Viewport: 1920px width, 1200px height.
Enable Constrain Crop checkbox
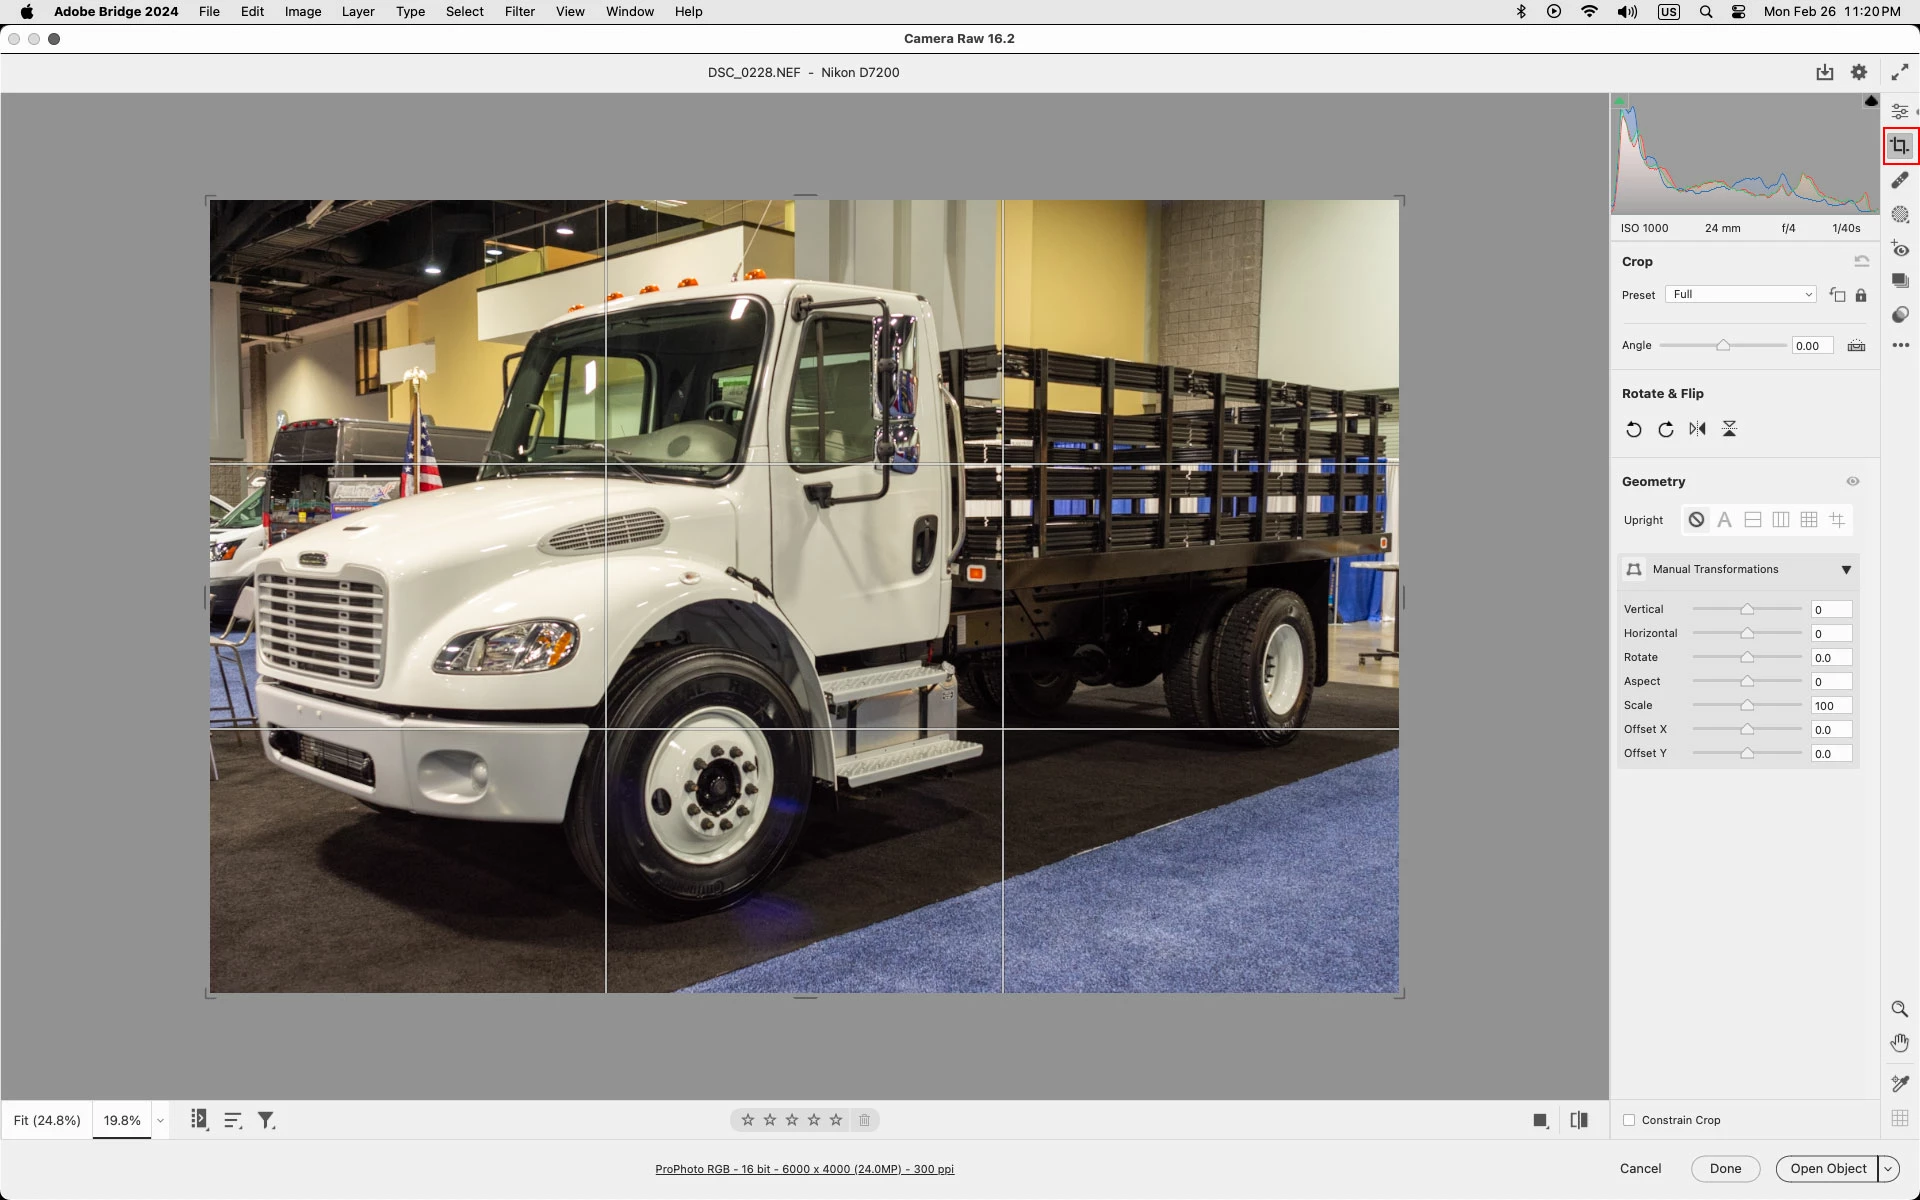point(1629,1120)
